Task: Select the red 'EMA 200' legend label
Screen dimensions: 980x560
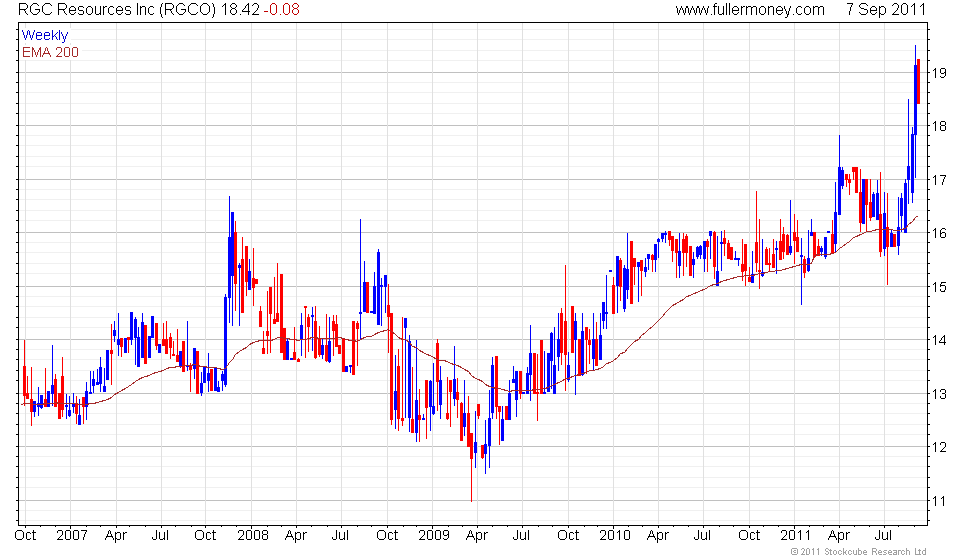Action: pyautogui.click(x=50, y=52)
